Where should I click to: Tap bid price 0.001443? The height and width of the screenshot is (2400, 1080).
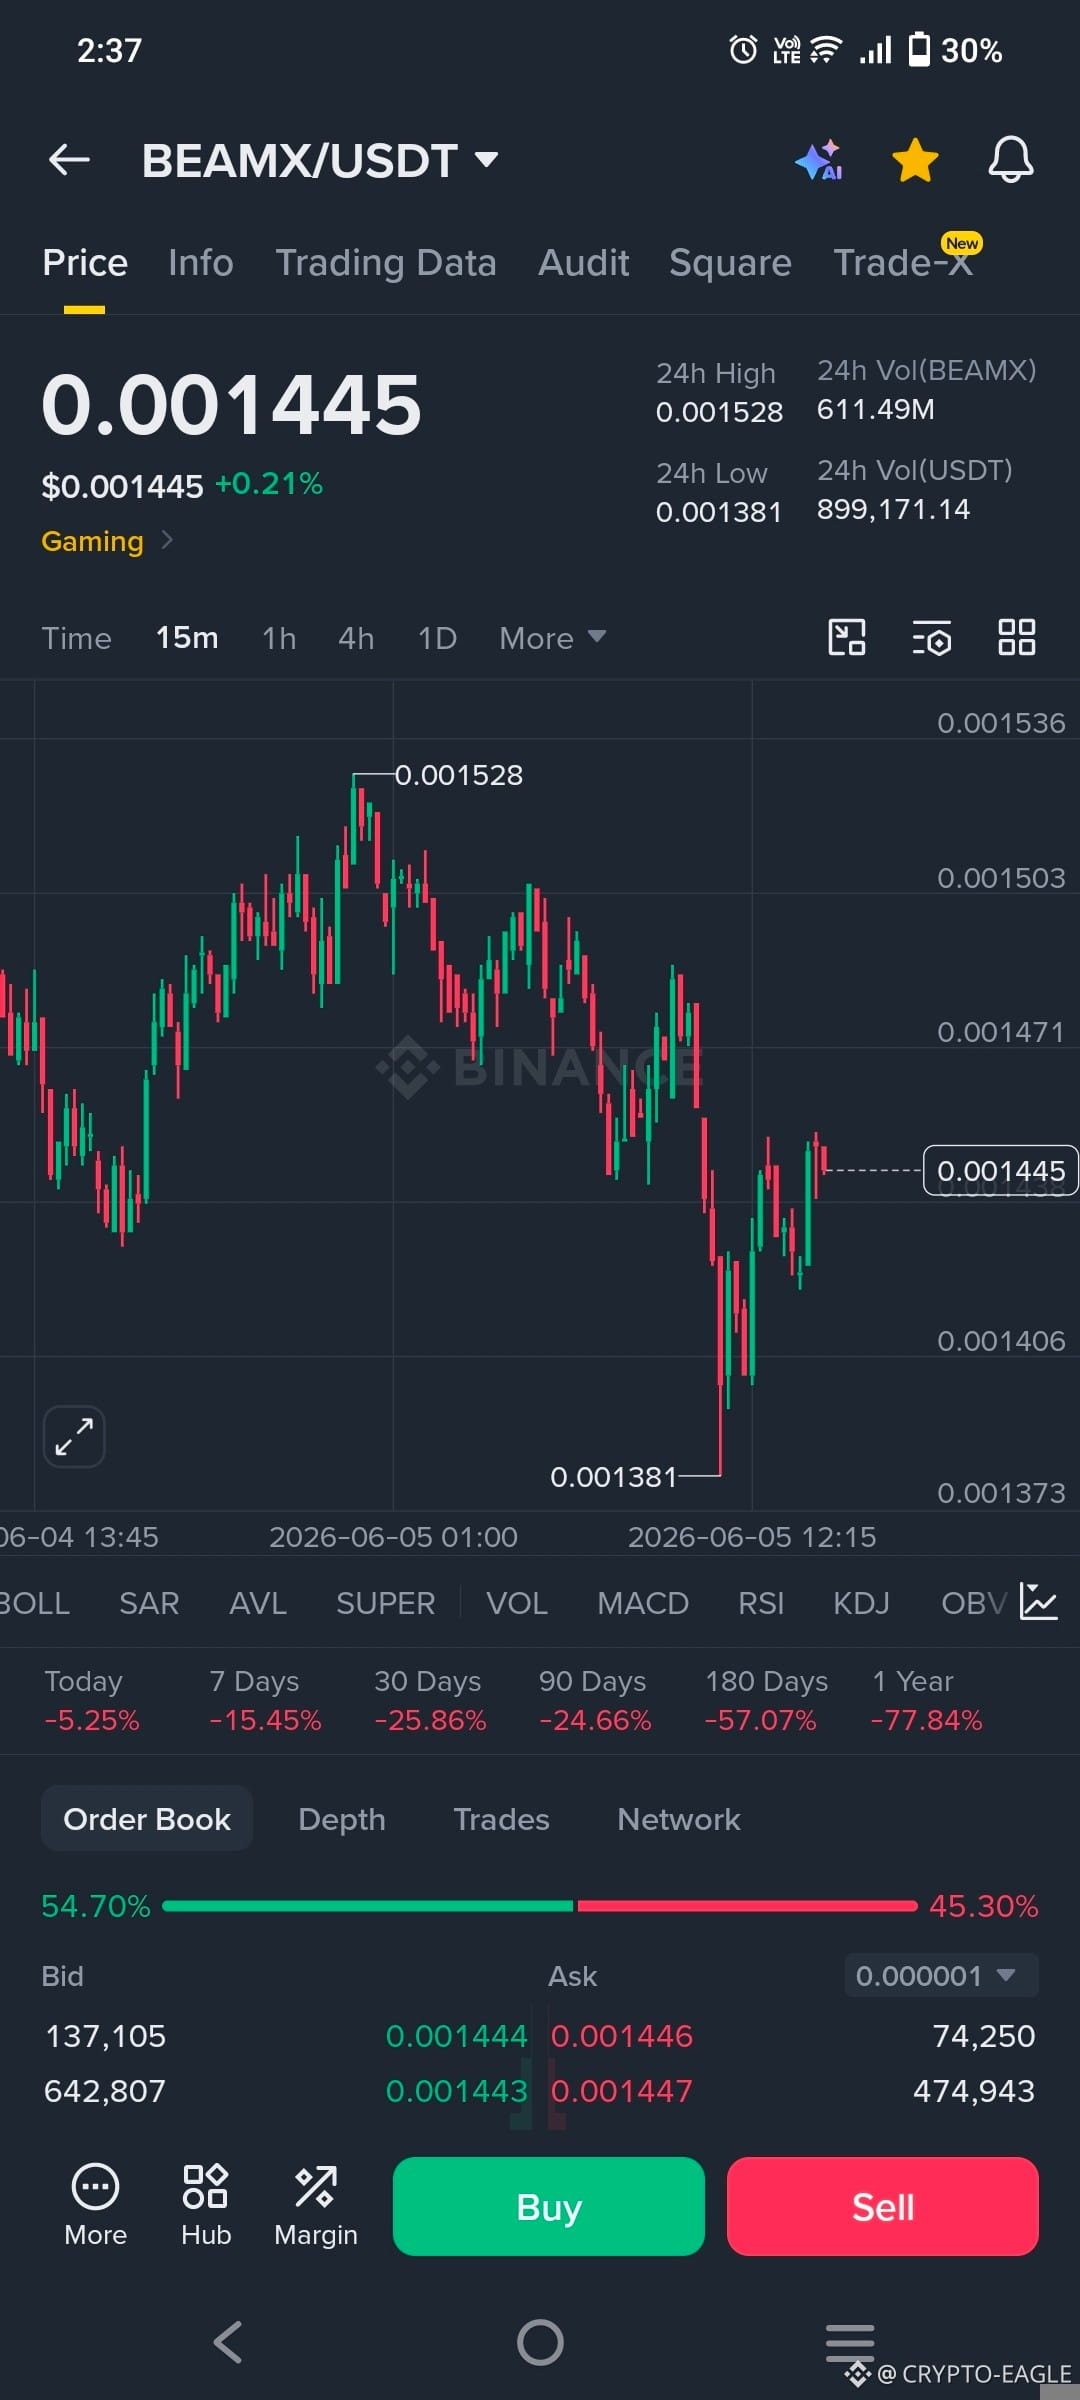[x=456, y=2091]
